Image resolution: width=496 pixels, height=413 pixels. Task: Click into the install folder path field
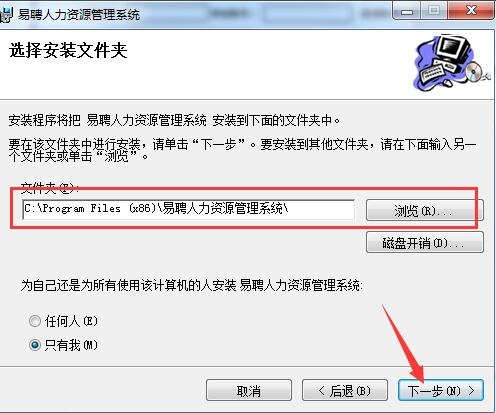coord(188,209)
